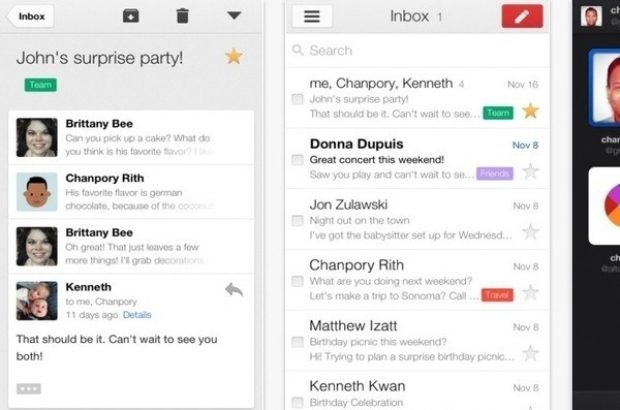
Task: Check the box for Chanpory Rith email
Action: coord(297,281)
